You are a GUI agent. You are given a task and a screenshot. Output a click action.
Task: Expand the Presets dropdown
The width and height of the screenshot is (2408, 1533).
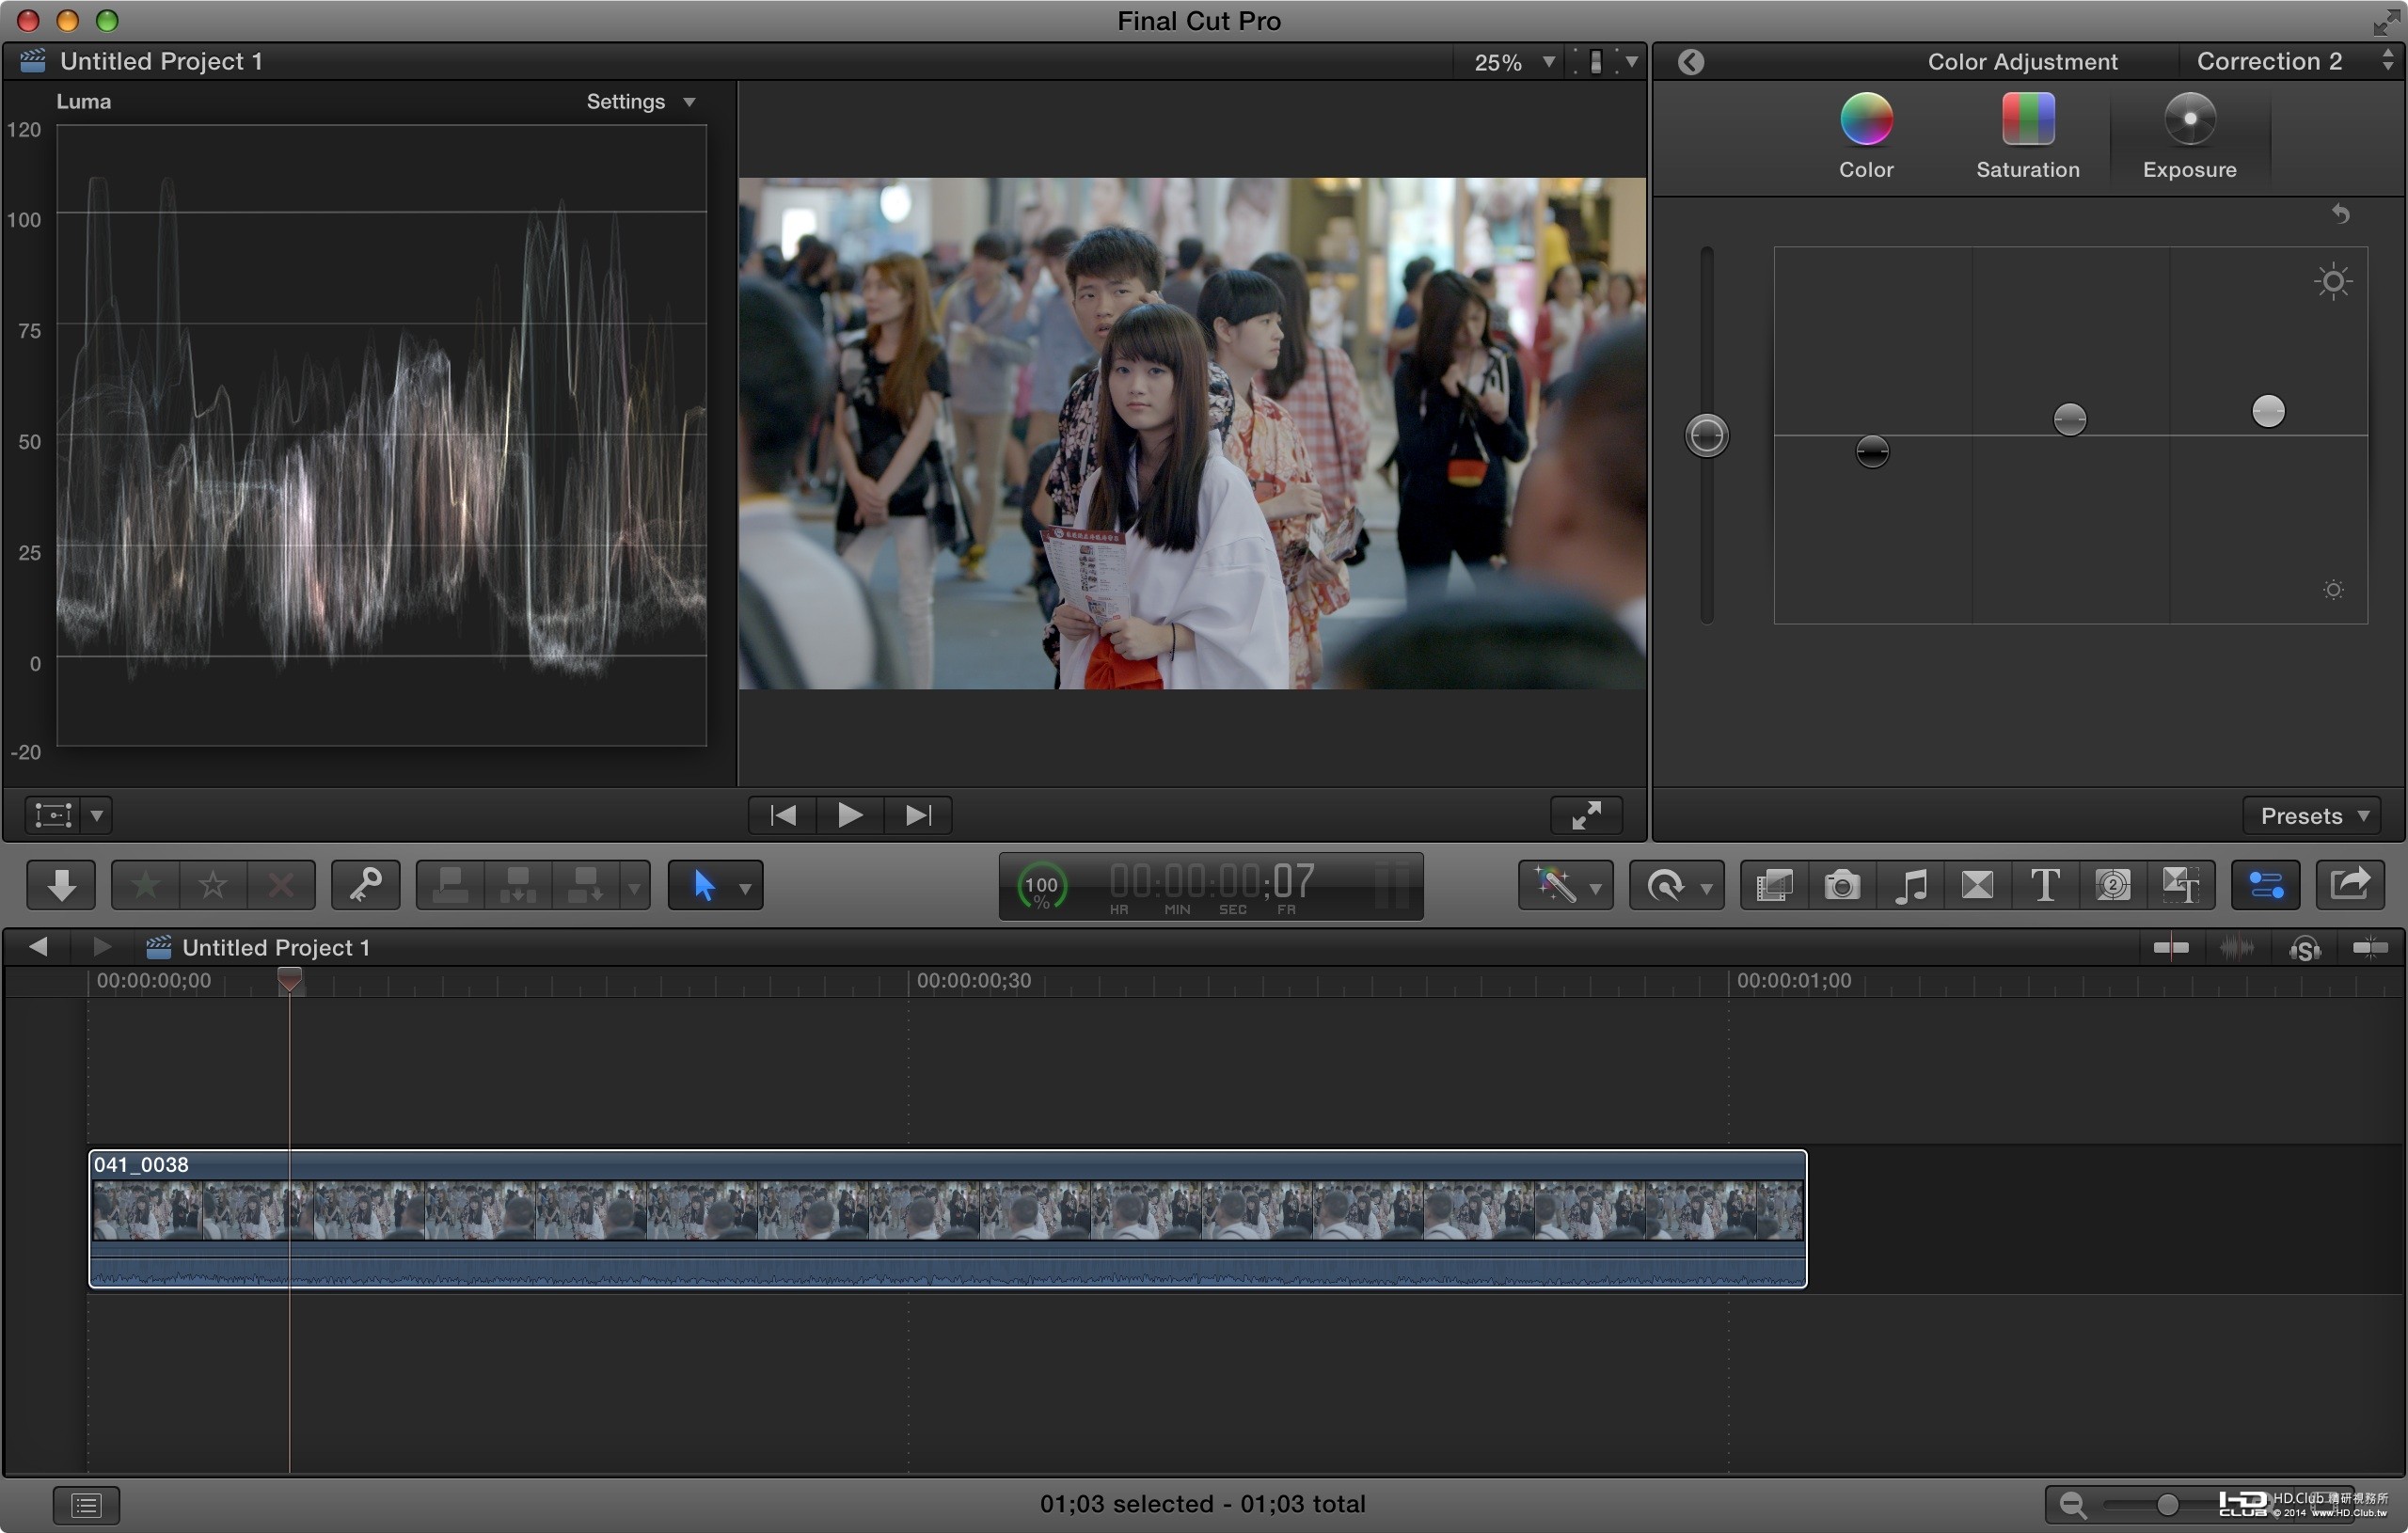[x=2312, y=816]
